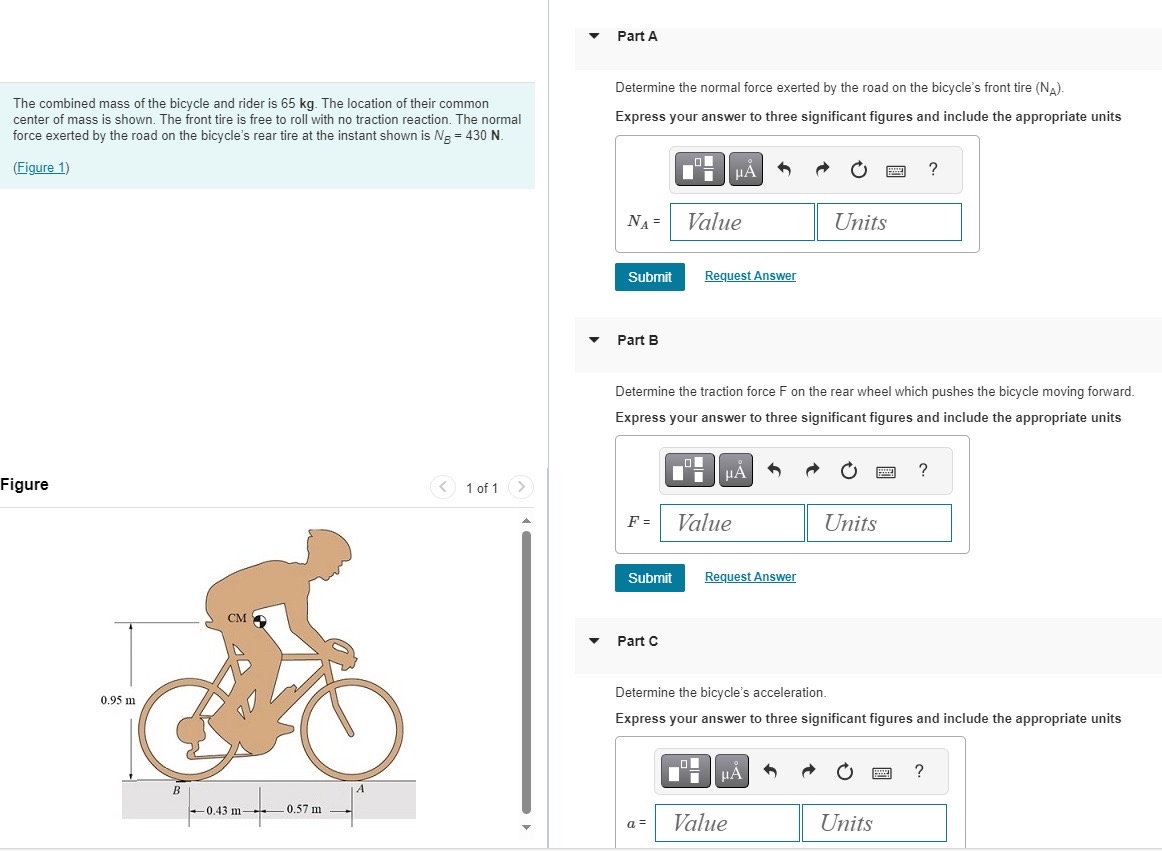This screenshot has height=851, width=1162.
Task: Click the units (μÅ) icon in Part A
Action: click(745, 169)
